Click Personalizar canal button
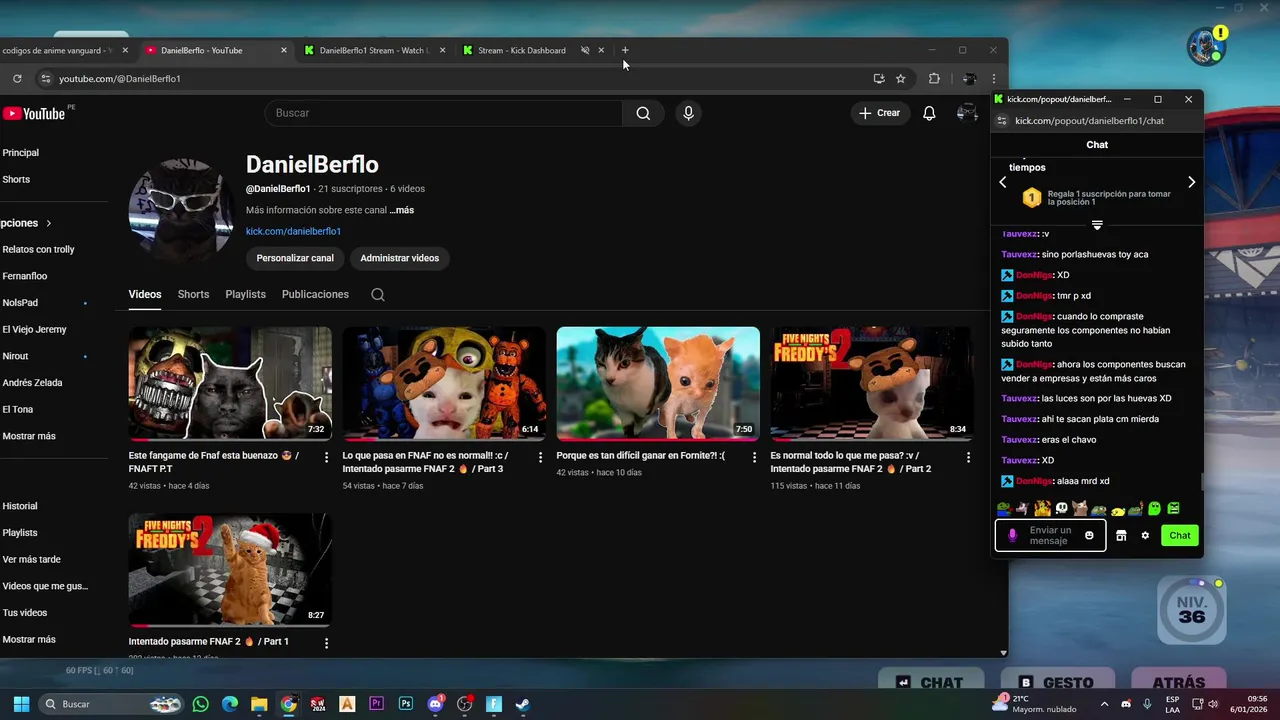 click(x=295, y=258)
